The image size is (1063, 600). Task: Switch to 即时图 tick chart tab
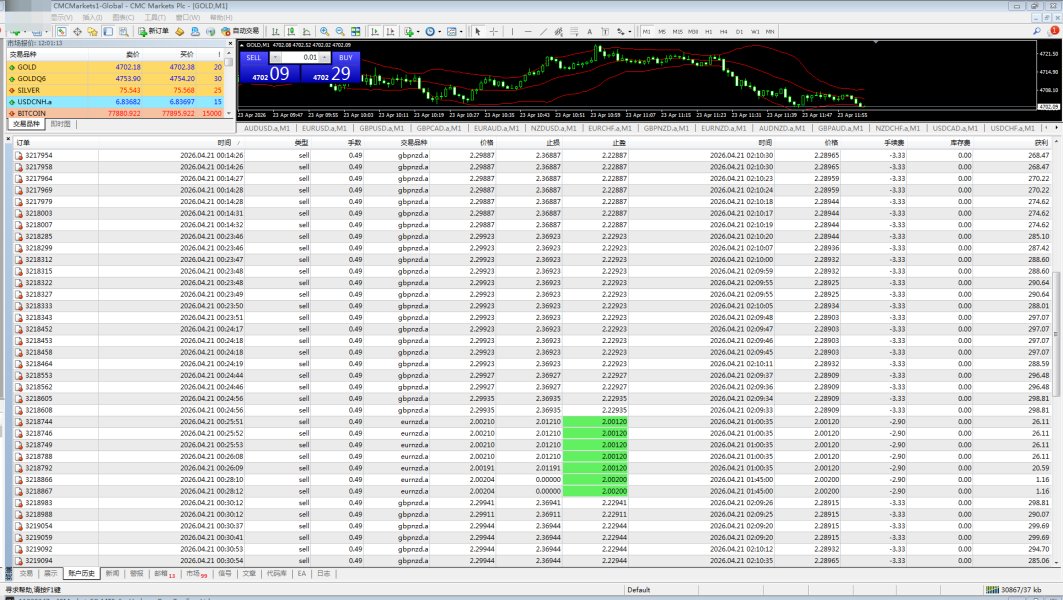tap(60, 124)
